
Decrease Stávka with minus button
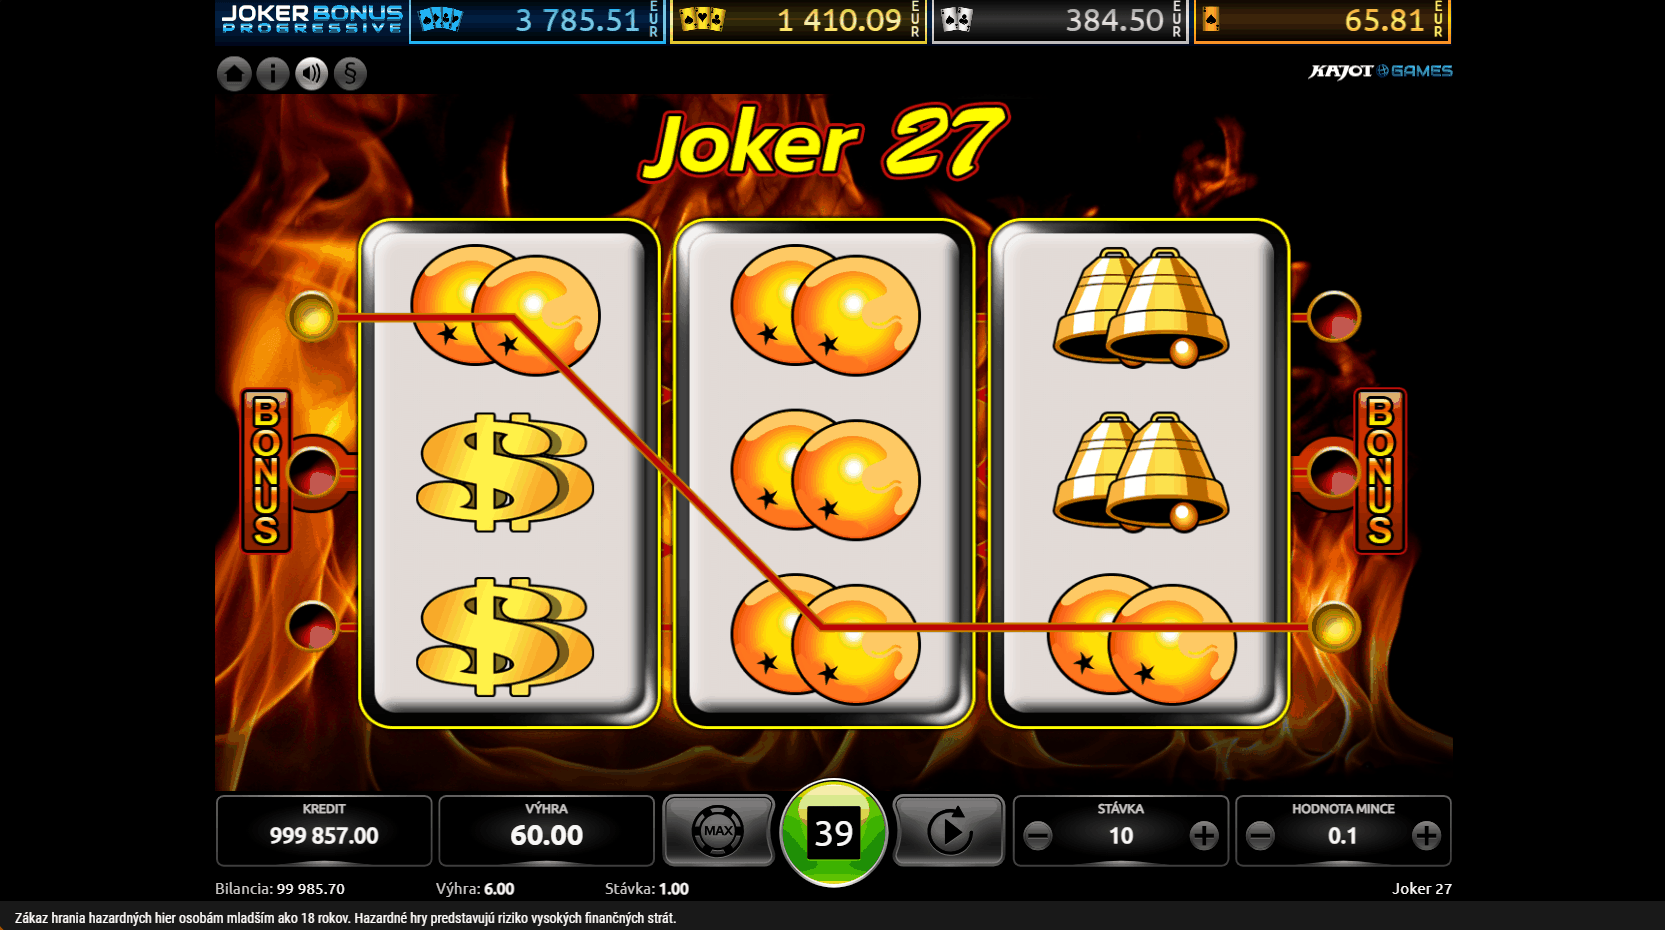(x=1038, y=835)
